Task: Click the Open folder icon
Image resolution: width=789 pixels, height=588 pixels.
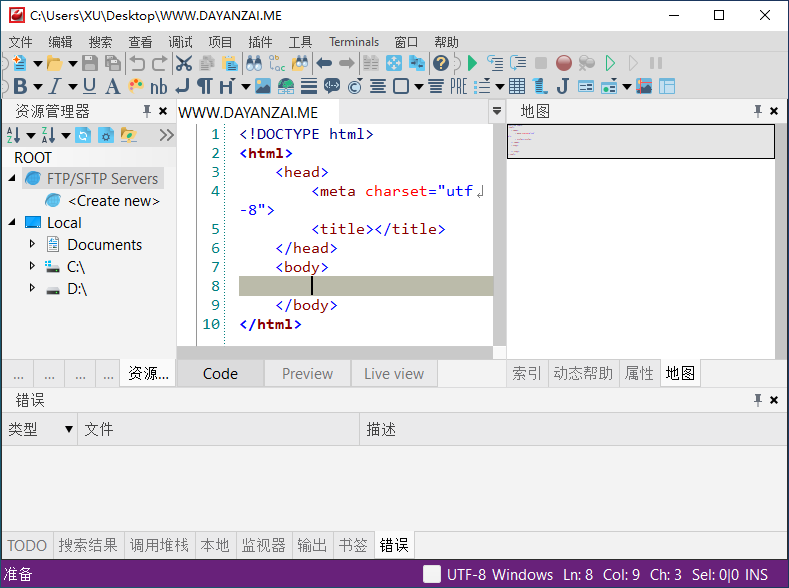Action: pyautogui.click(x=54, y=63)
